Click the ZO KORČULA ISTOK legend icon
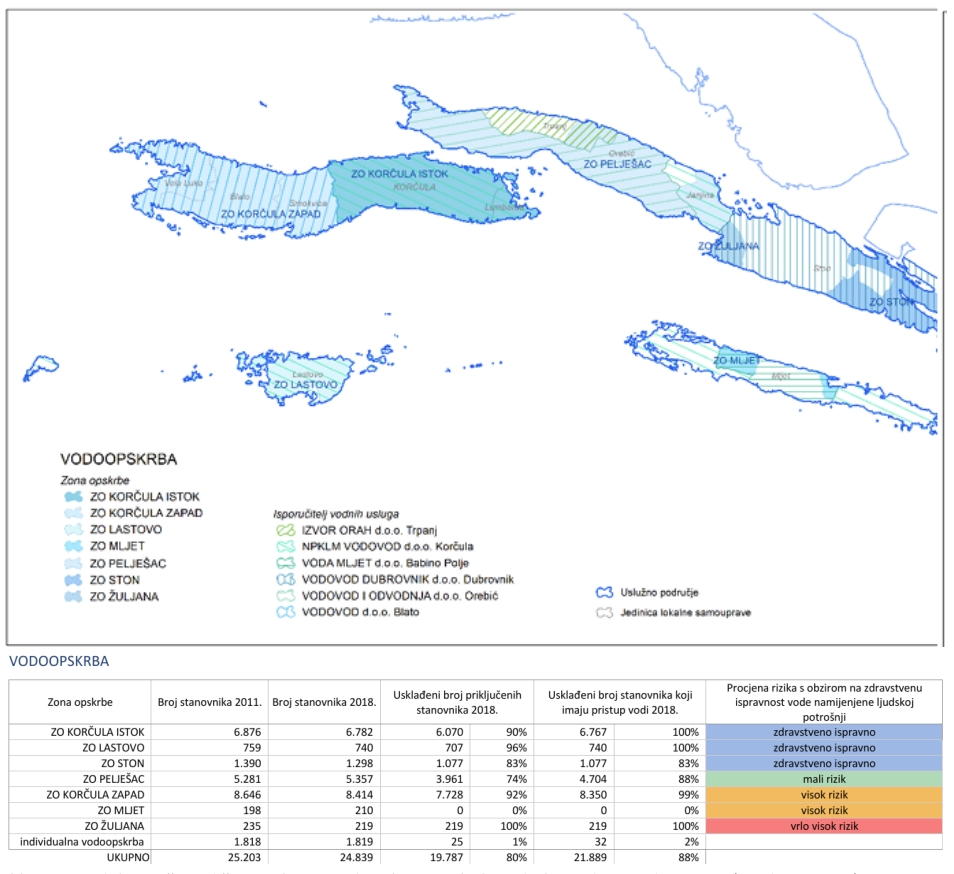The image size is (954, 874). point(73,496)
